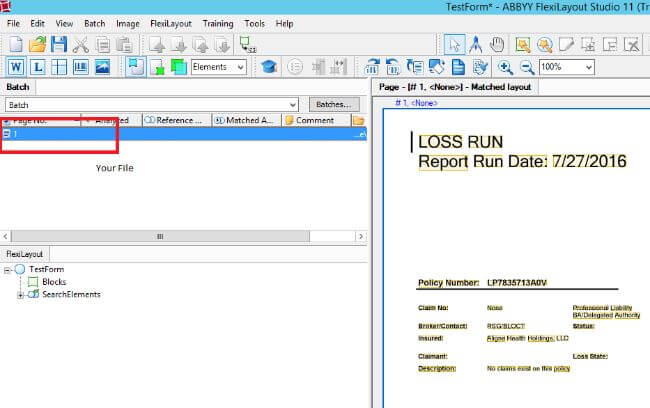The image size is (650, 408).
Task: Toggle the highlighted blue block display button
Action: 136,67
